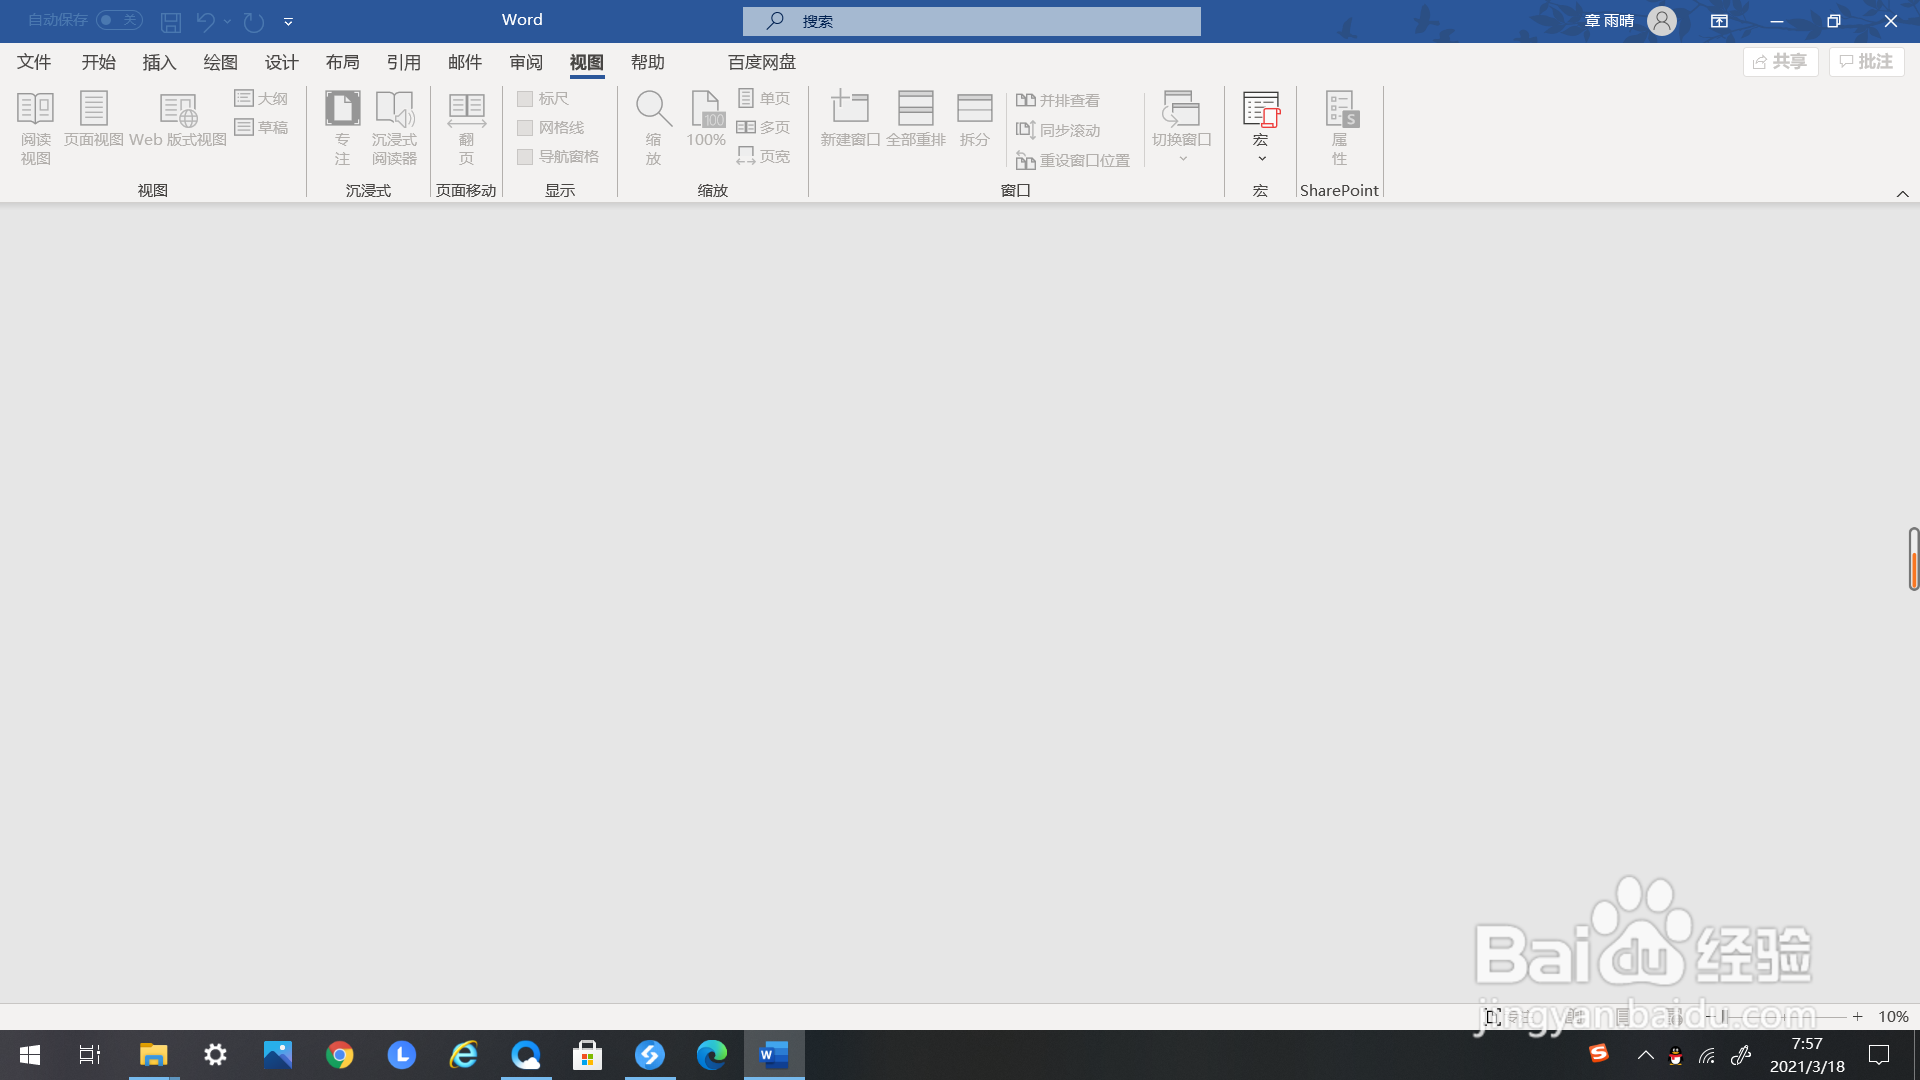Switch to the Review tab

pos(525,62)
